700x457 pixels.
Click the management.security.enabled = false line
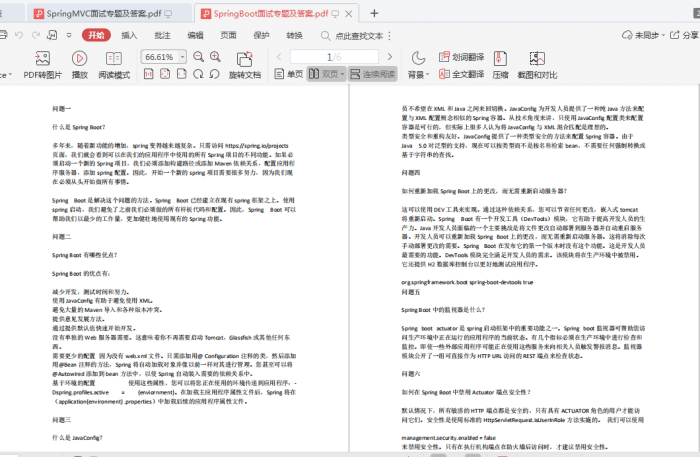[448, 438]
